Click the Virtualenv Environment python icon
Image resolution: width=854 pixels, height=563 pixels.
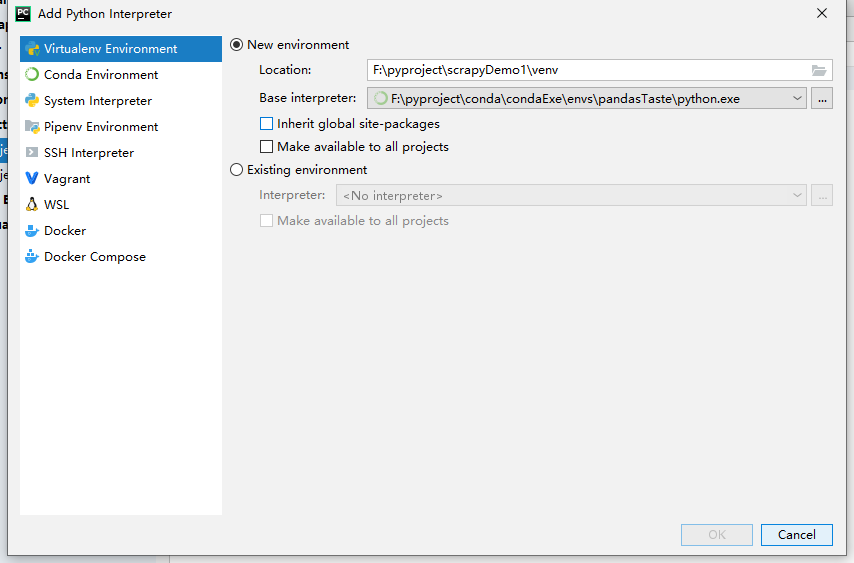point(32,49)
